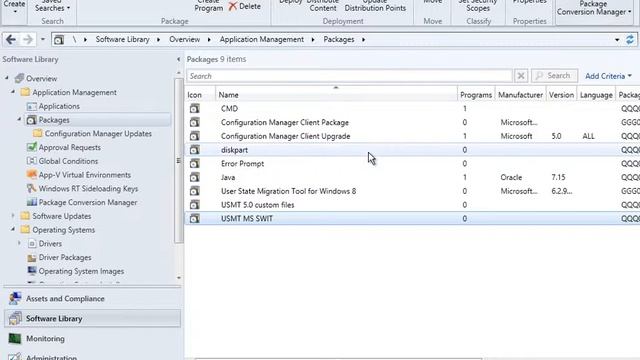Collapse the Overview tree node
Viewport: 640px width, 360px height.
tap(7, 78)
